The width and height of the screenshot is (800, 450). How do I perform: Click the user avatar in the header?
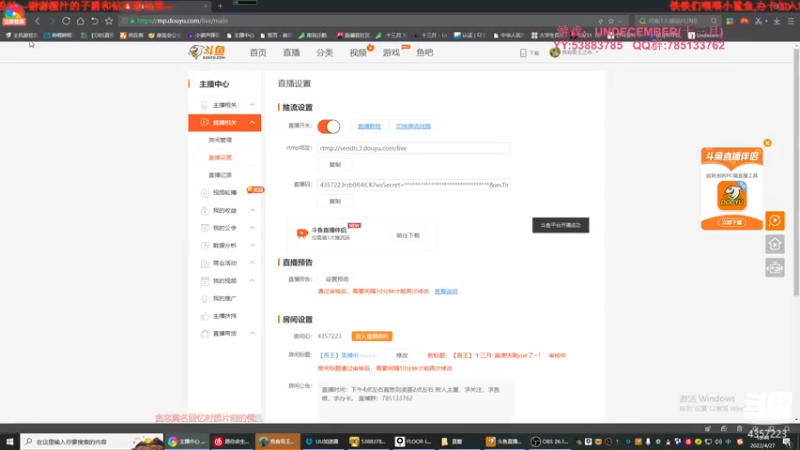(555, 52)
